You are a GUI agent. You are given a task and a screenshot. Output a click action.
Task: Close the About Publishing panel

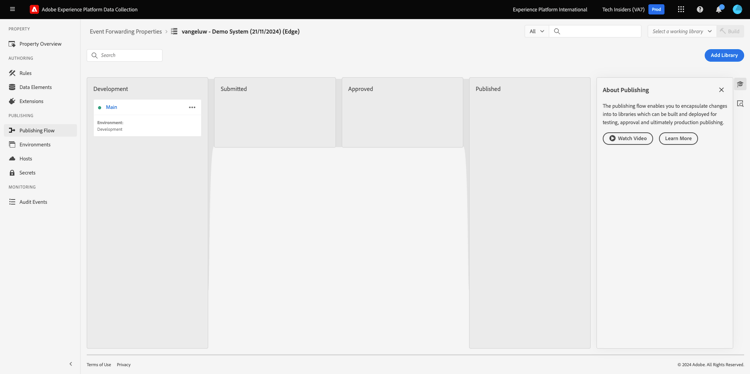(x=721, y=90)
